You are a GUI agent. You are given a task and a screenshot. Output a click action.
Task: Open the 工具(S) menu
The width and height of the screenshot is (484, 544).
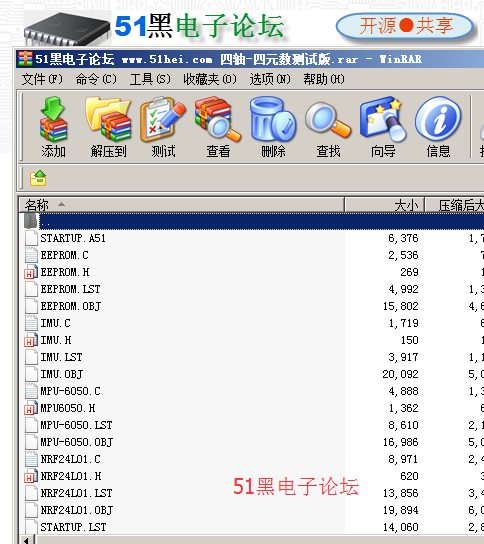pyautogui.click(x=150, y=79)
